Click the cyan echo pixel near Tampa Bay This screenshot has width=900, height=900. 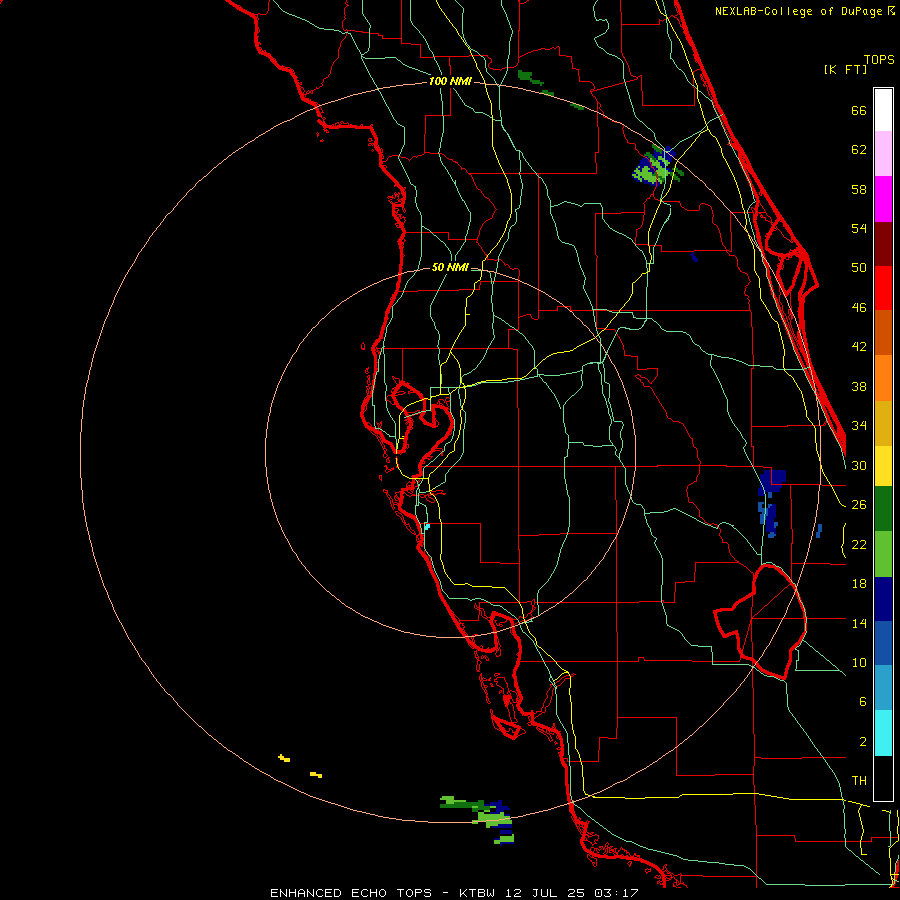tap(426, 526)
